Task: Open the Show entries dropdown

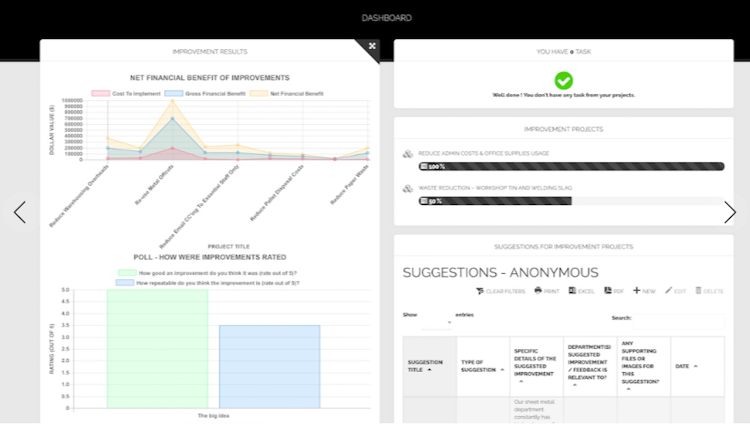Action: [x=436, y=322]
